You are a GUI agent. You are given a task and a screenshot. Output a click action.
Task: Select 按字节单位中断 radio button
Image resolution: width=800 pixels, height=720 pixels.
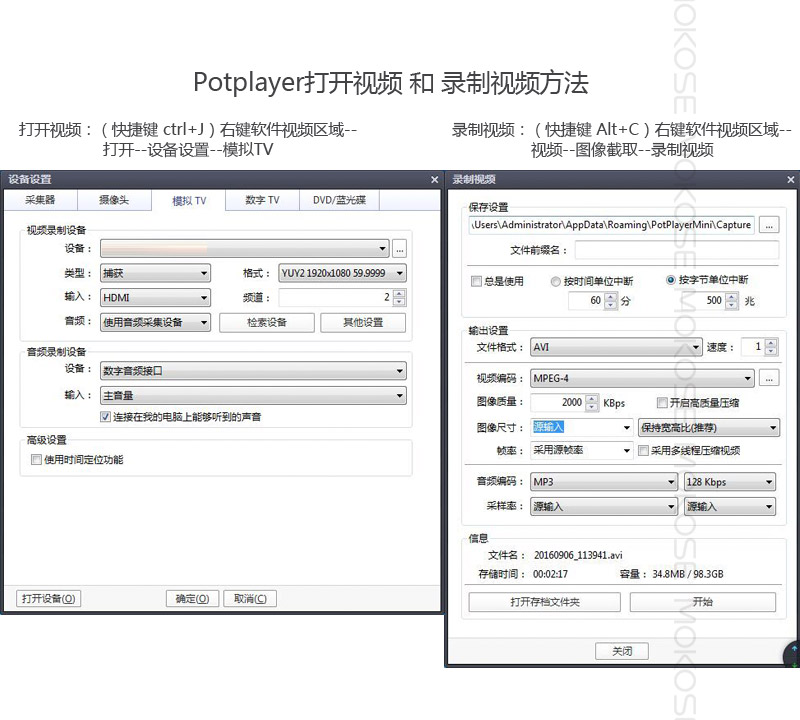(x=671, y=280)
